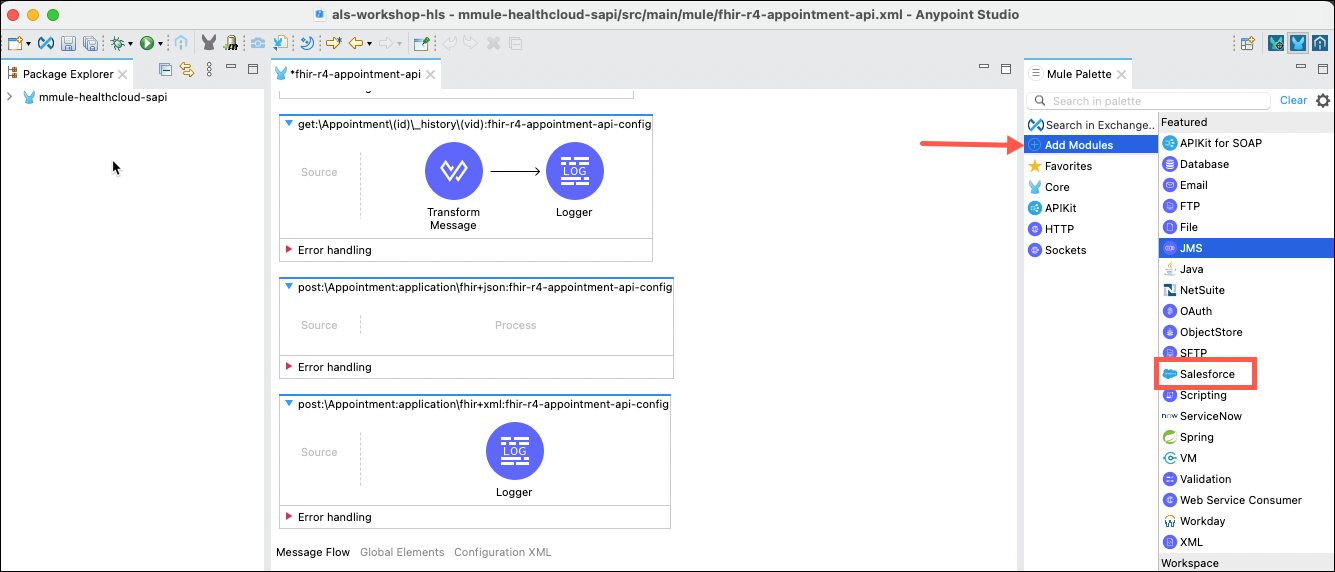The height and width of the screenshot is (572, 1335).
Task: Click the back navigation arrow toolbar icon
Action: click(355, 43)
